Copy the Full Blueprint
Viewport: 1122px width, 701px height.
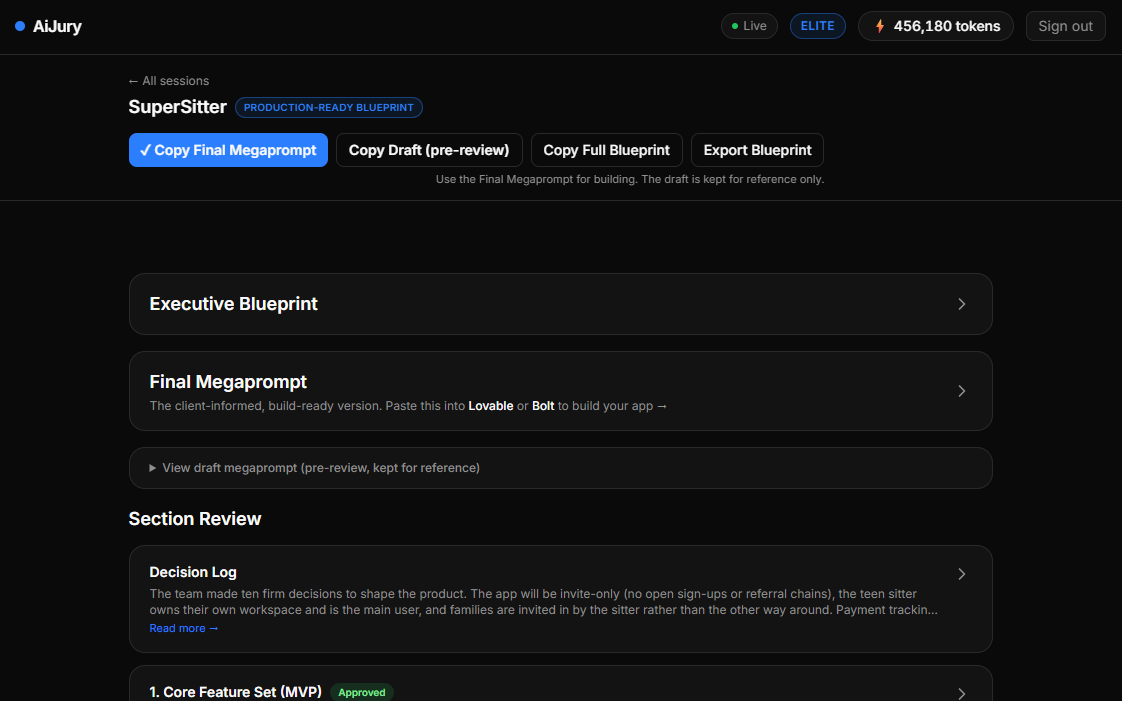(607, 150)
